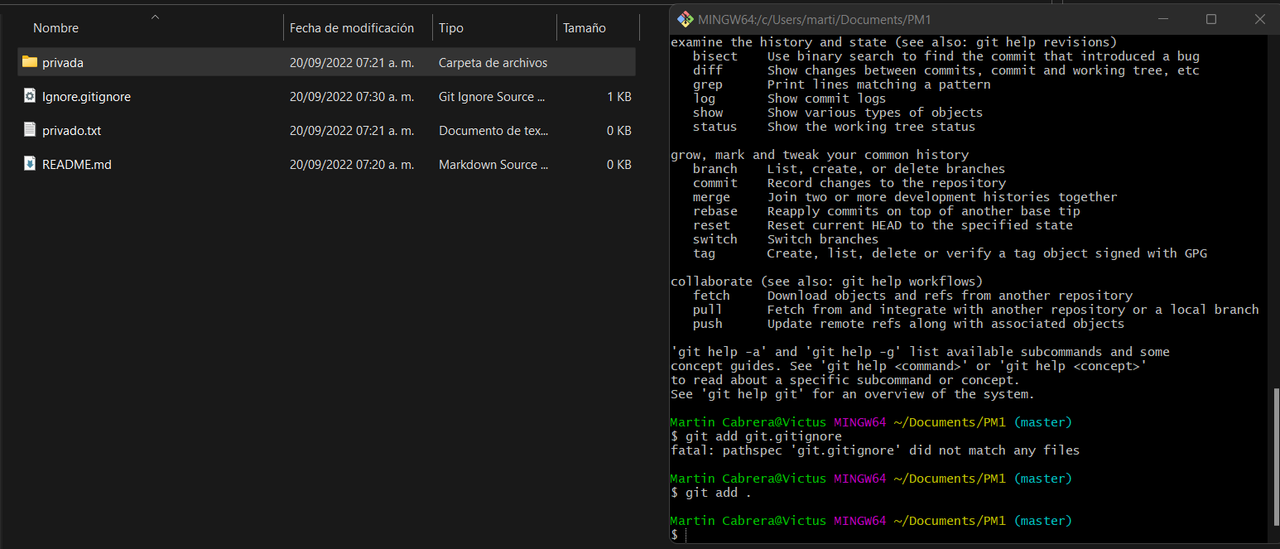Click the privada folder icon
Screen dimensions: 1280x549
click(x=29, y=62)
